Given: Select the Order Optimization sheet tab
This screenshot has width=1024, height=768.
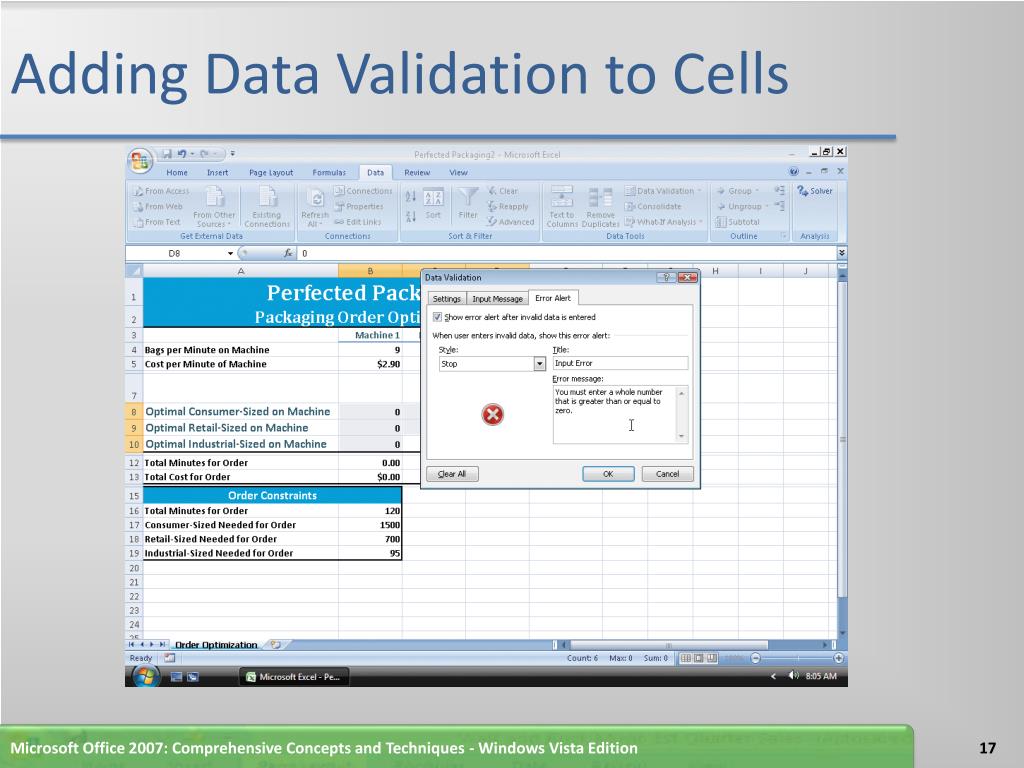Looking at the screenshot, I should [216, 645].
